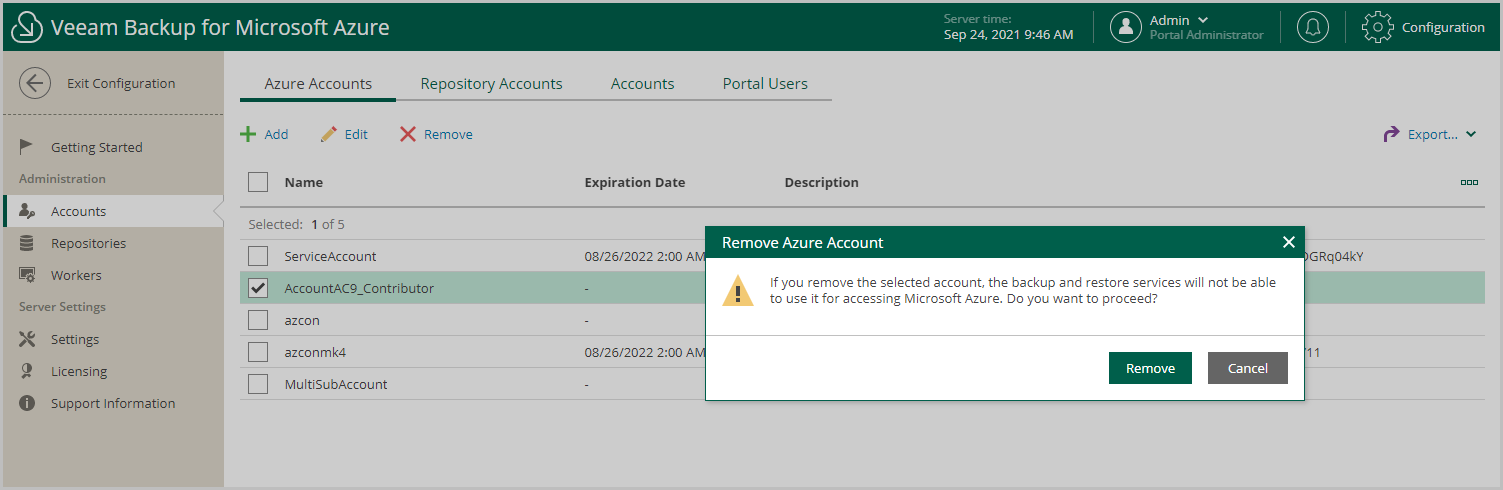Click the Add toolbar label
Viewport: 1503px width, 490px height.
276,134
